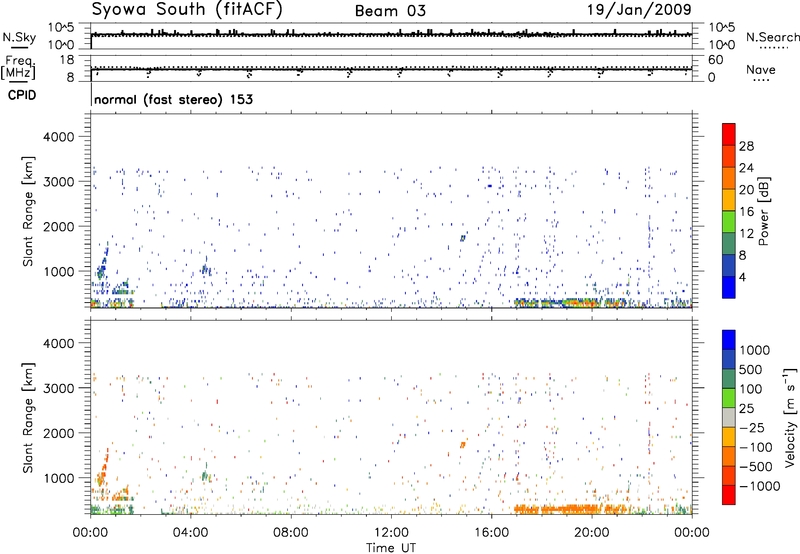
Task: Click the "Syowa South (fitACF)" plot title
Action: point(187,10)
